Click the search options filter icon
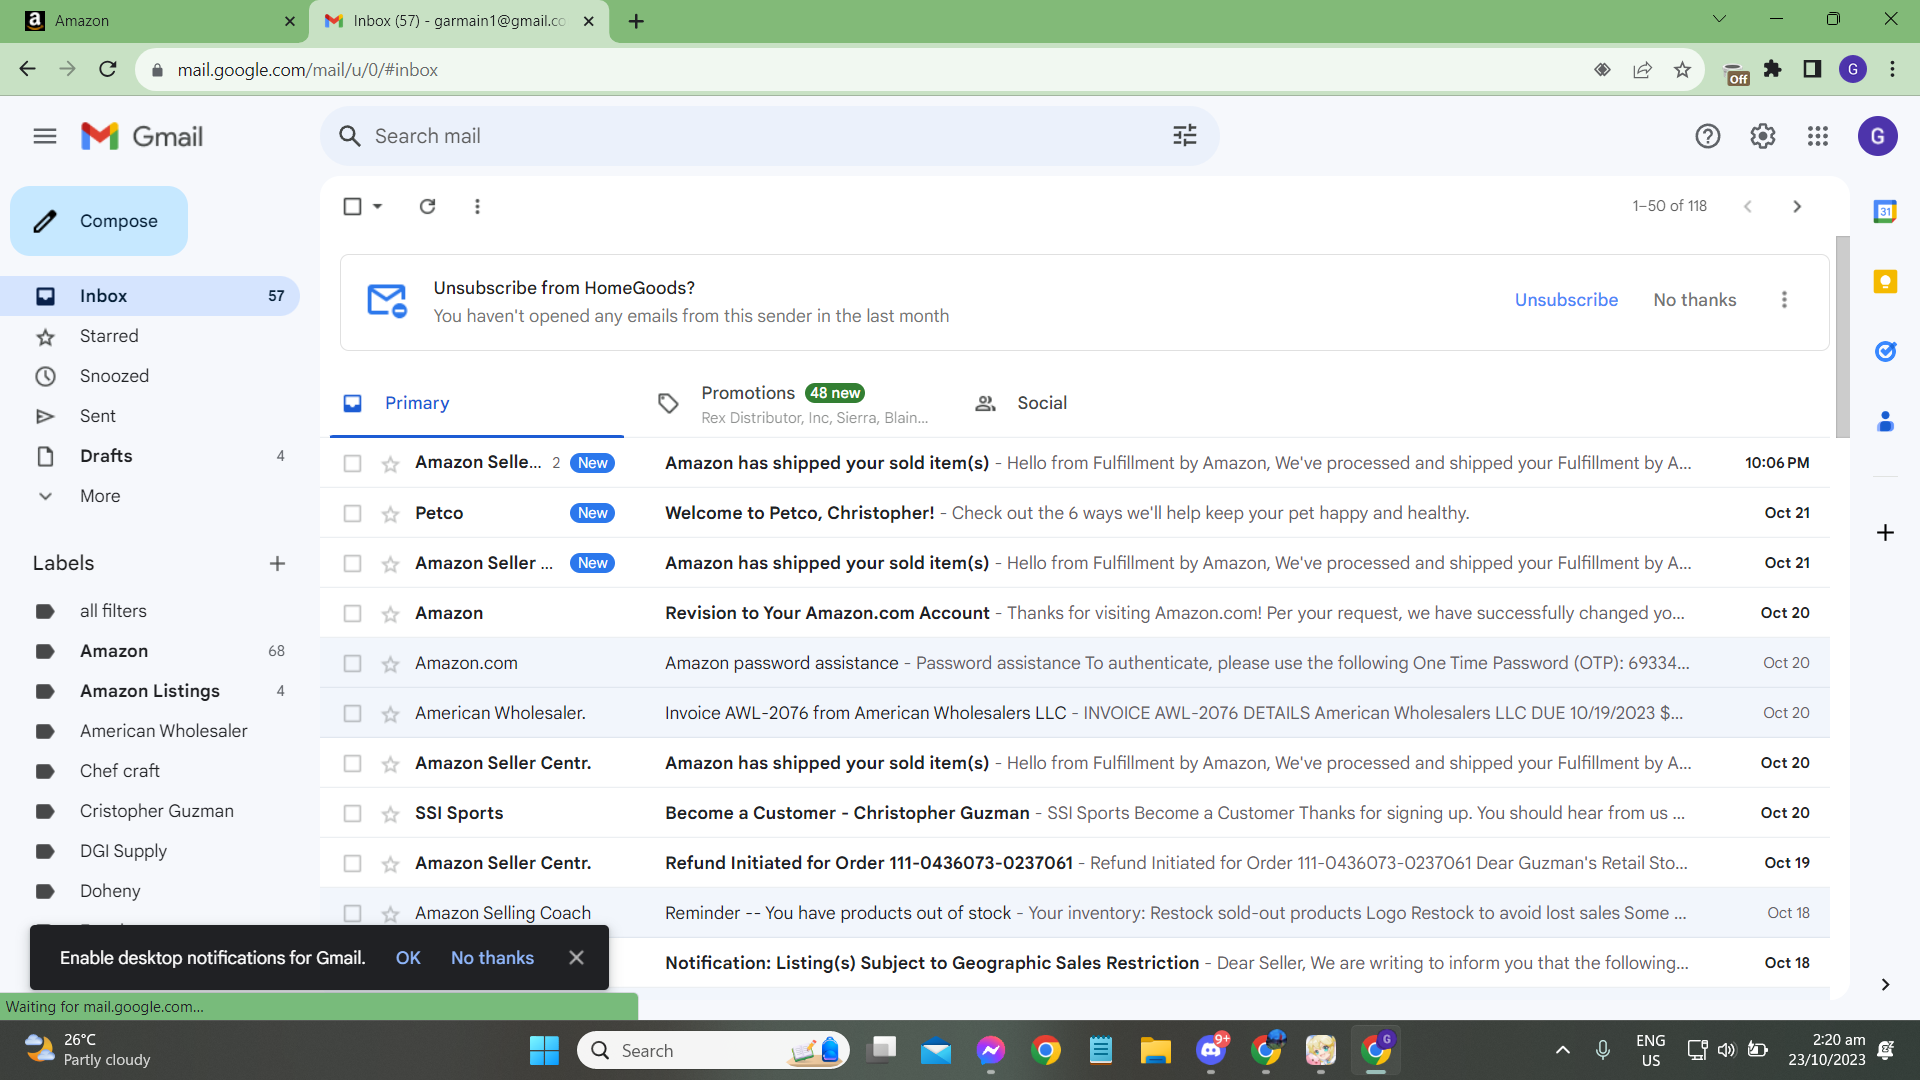Screen dimensions: 1920x1080 point(1185,136)
